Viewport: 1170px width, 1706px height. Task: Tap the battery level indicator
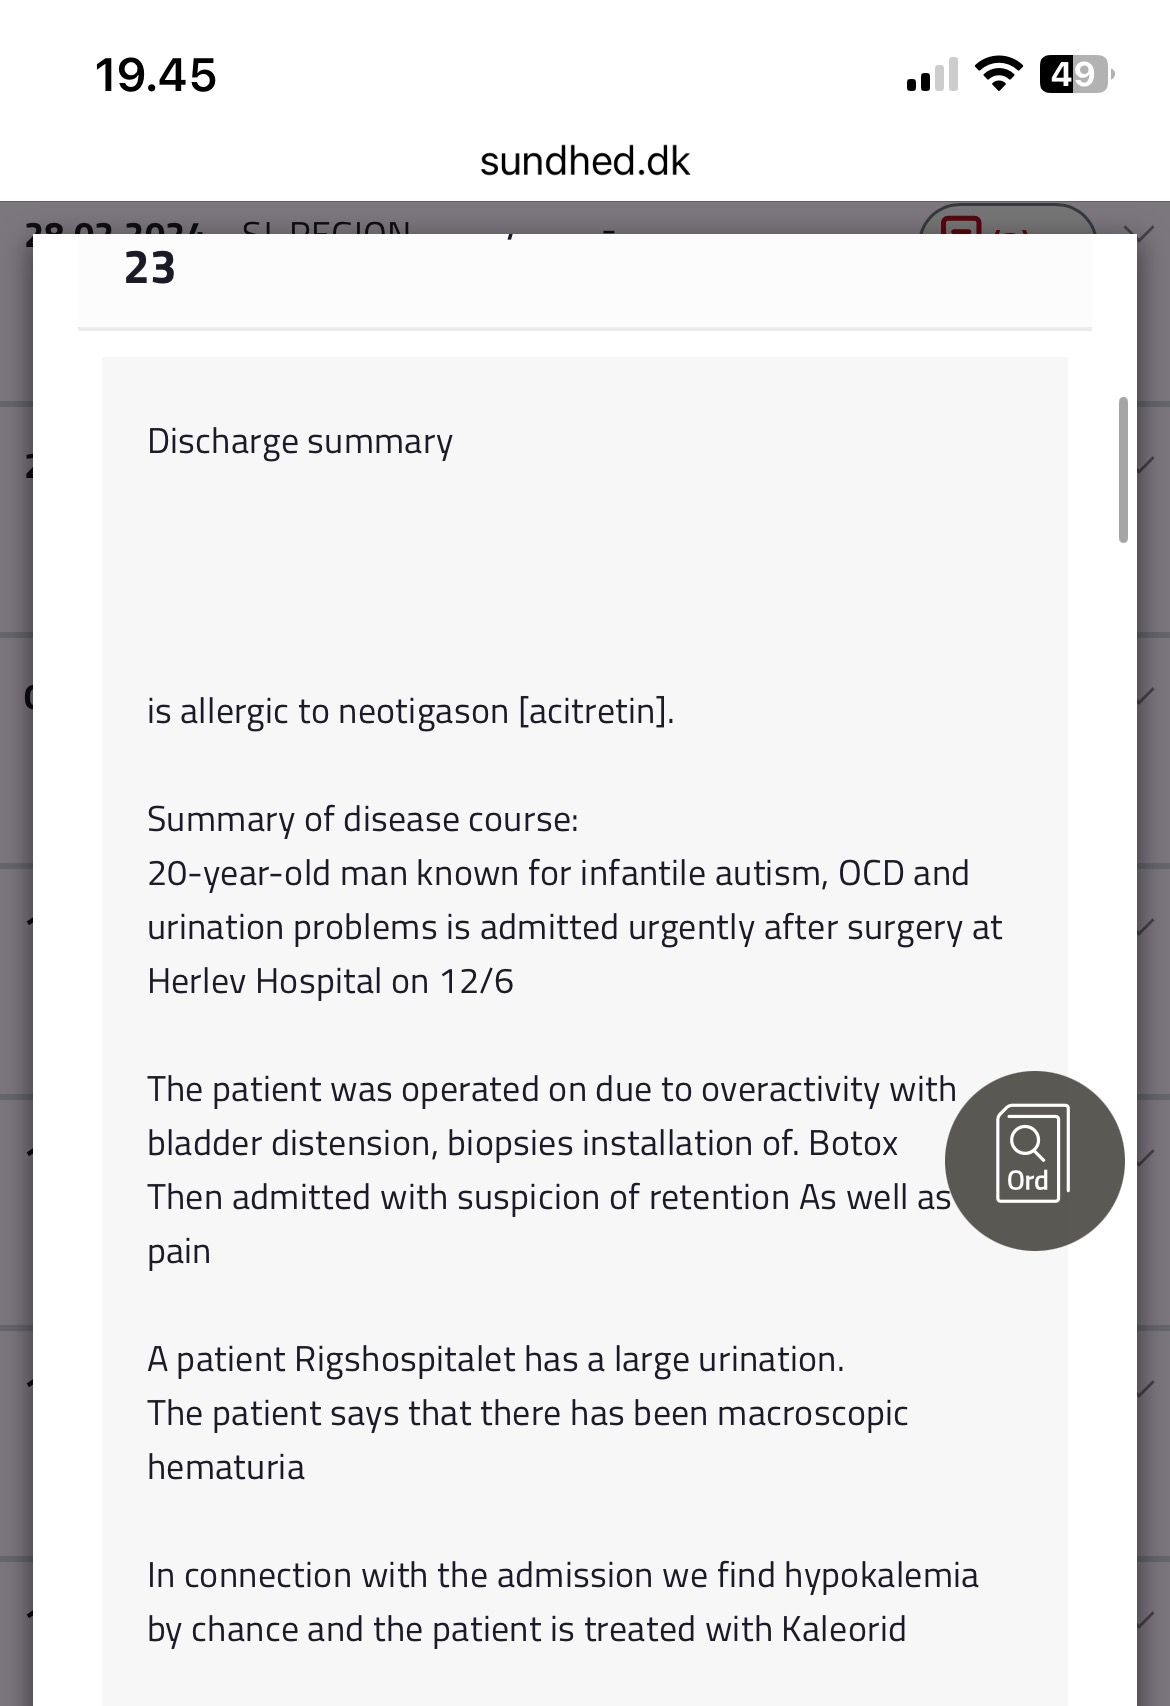[1075, 74]
